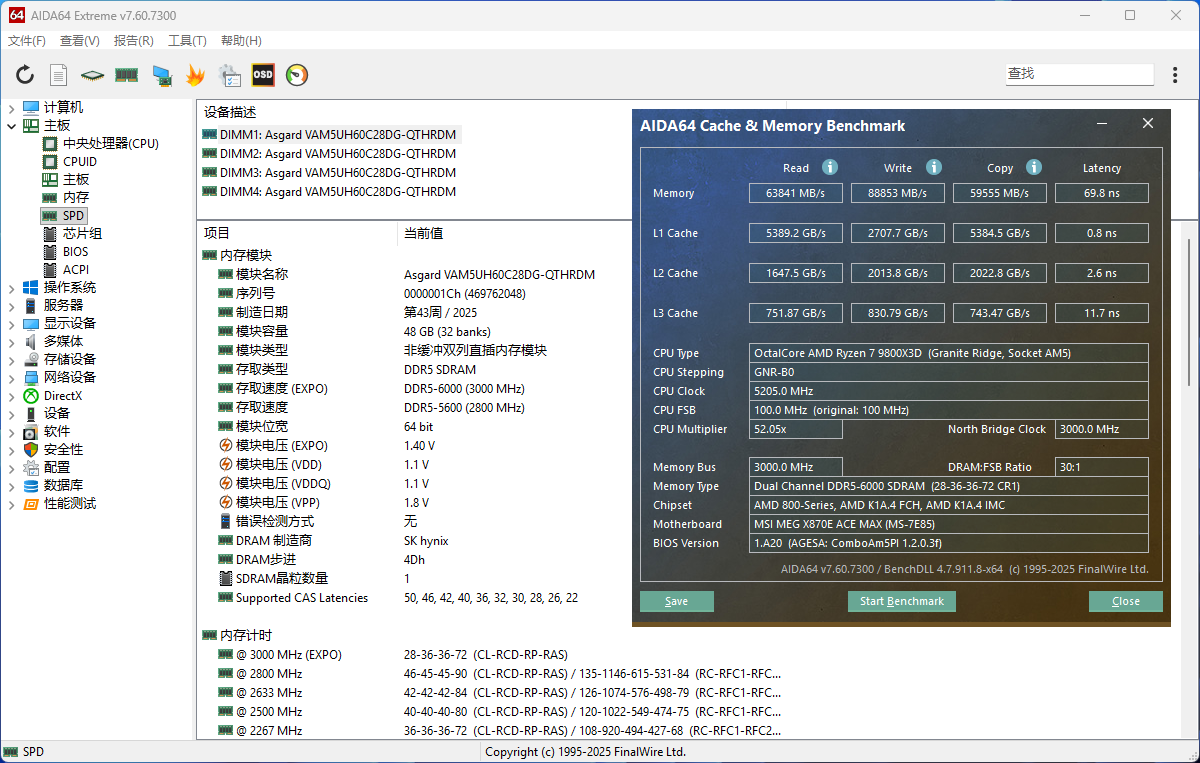The height and width of the screenshot is (763, 1200).
Task: Expand the 操作系统 tree node
Action: 11,288
